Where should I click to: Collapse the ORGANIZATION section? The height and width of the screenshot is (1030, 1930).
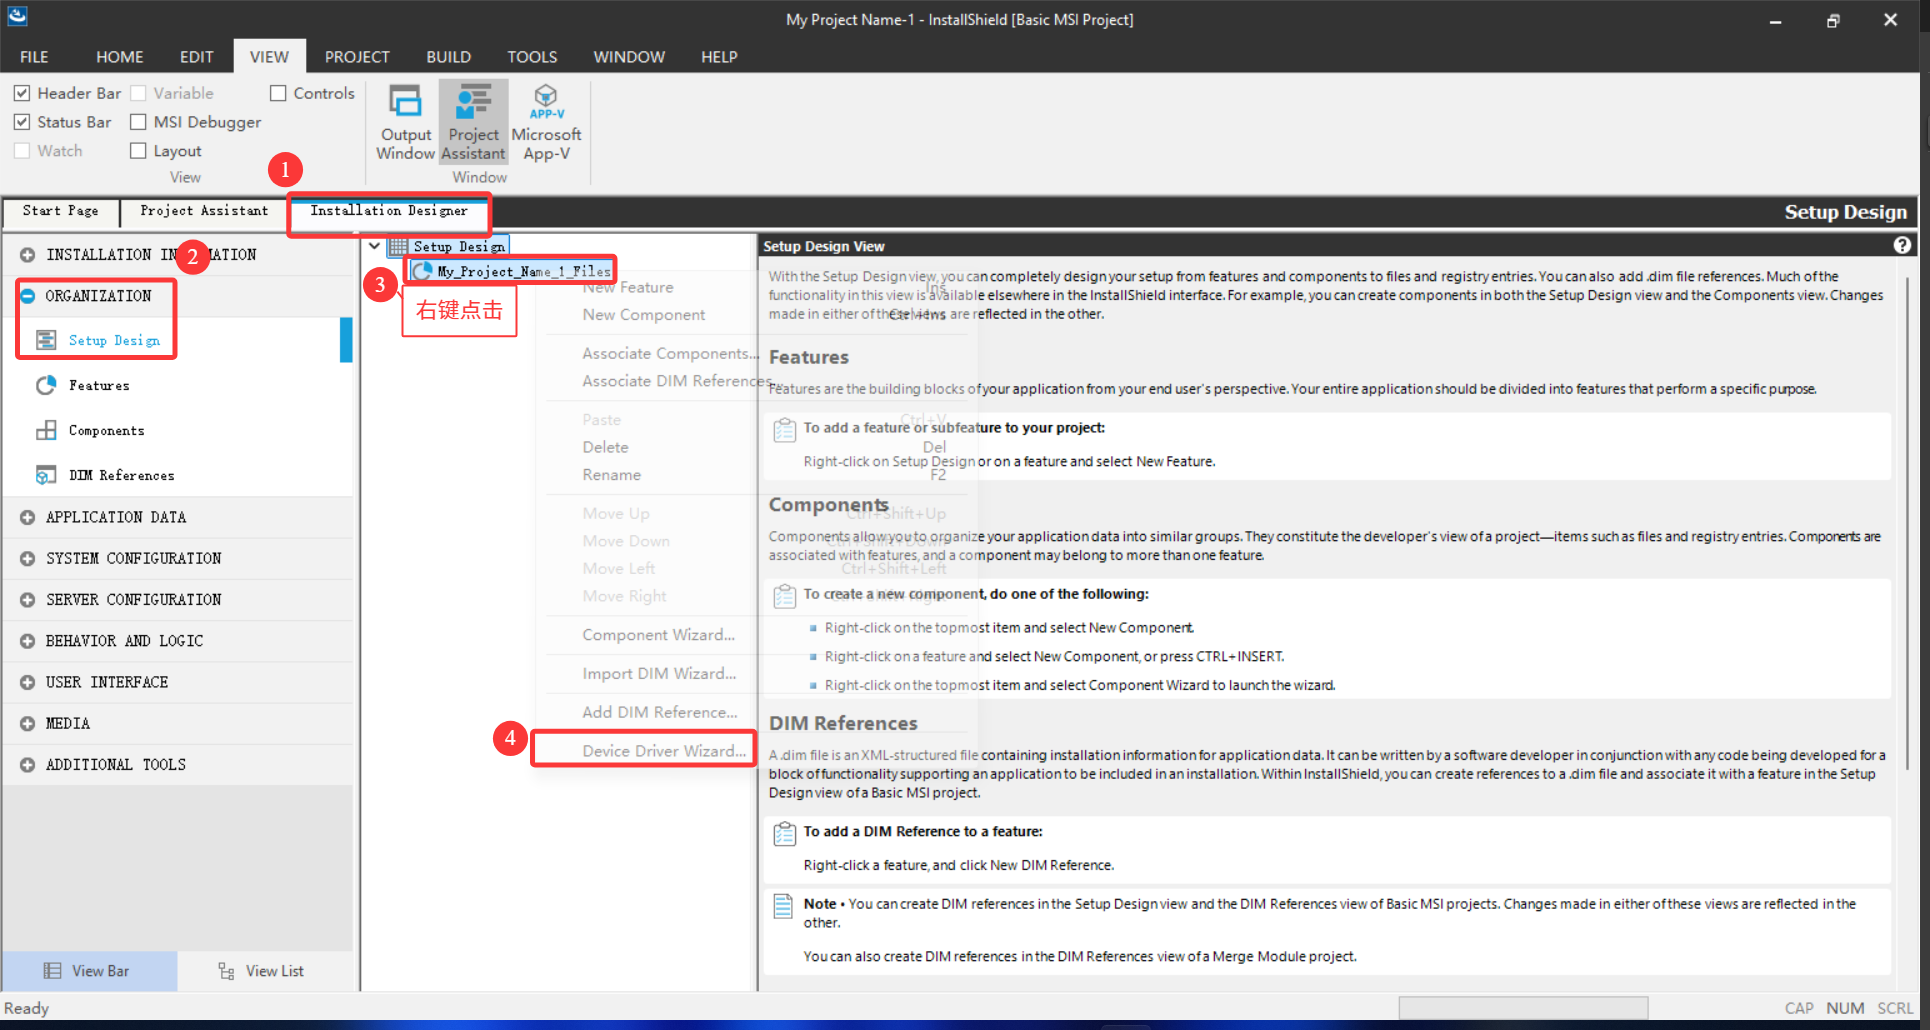click(27, 296)
